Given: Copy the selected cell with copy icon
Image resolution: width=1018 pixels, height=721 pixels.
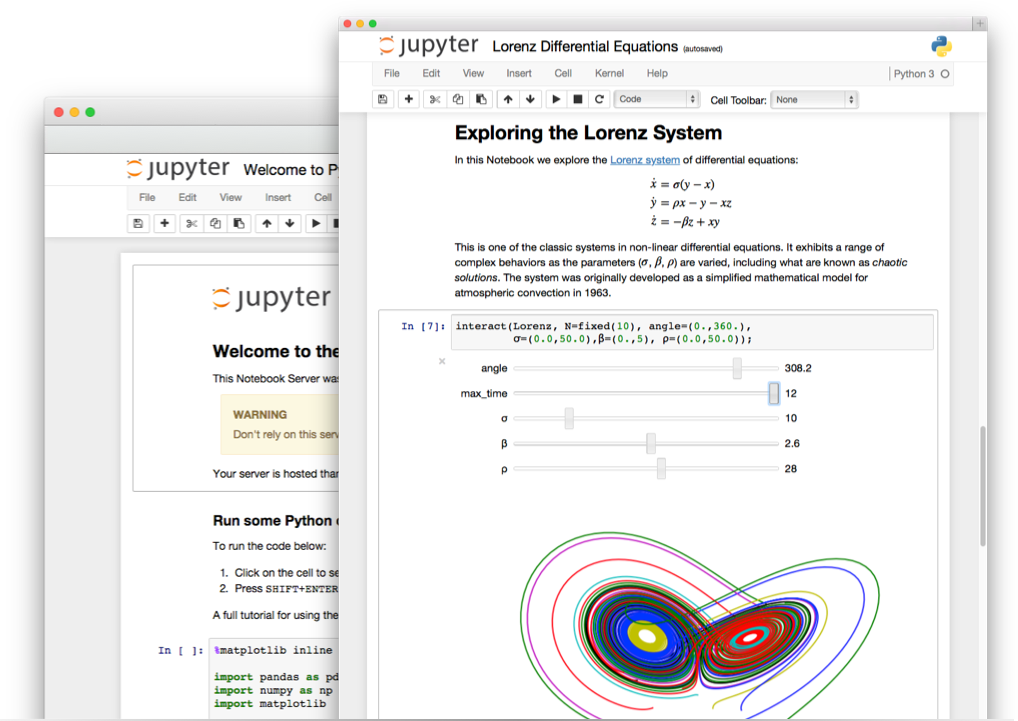Looking at the screenshot, I should click(x=458, y=99).
